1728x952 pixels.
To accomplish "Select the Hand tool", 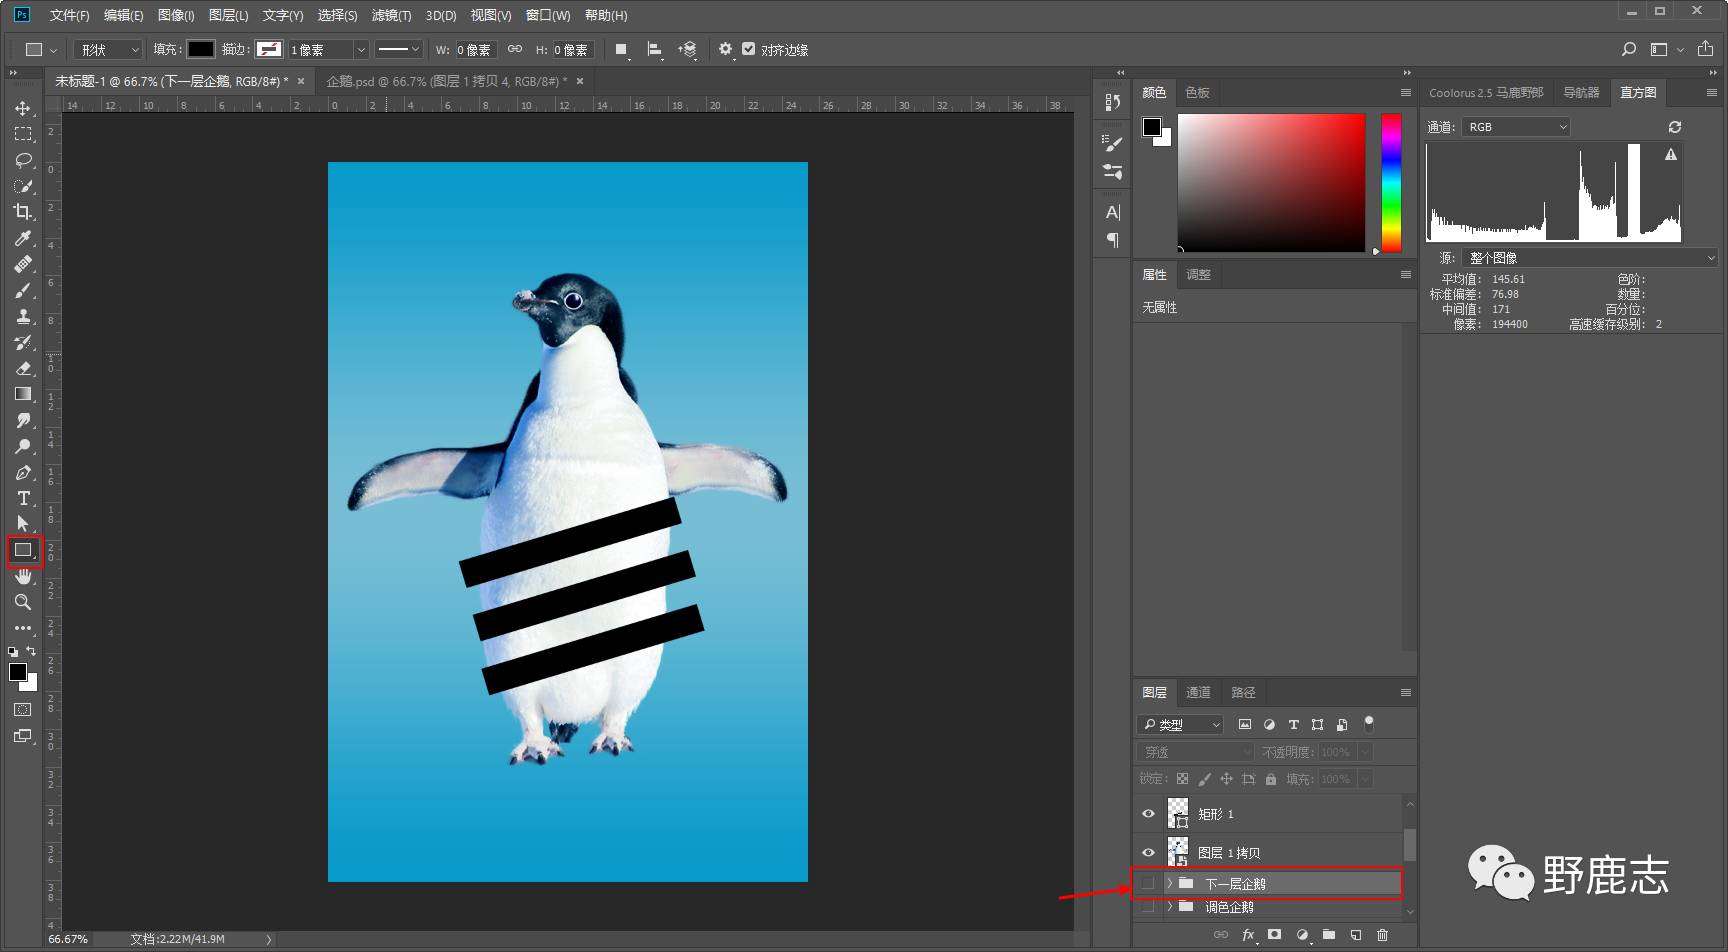I will click(23, 576).
